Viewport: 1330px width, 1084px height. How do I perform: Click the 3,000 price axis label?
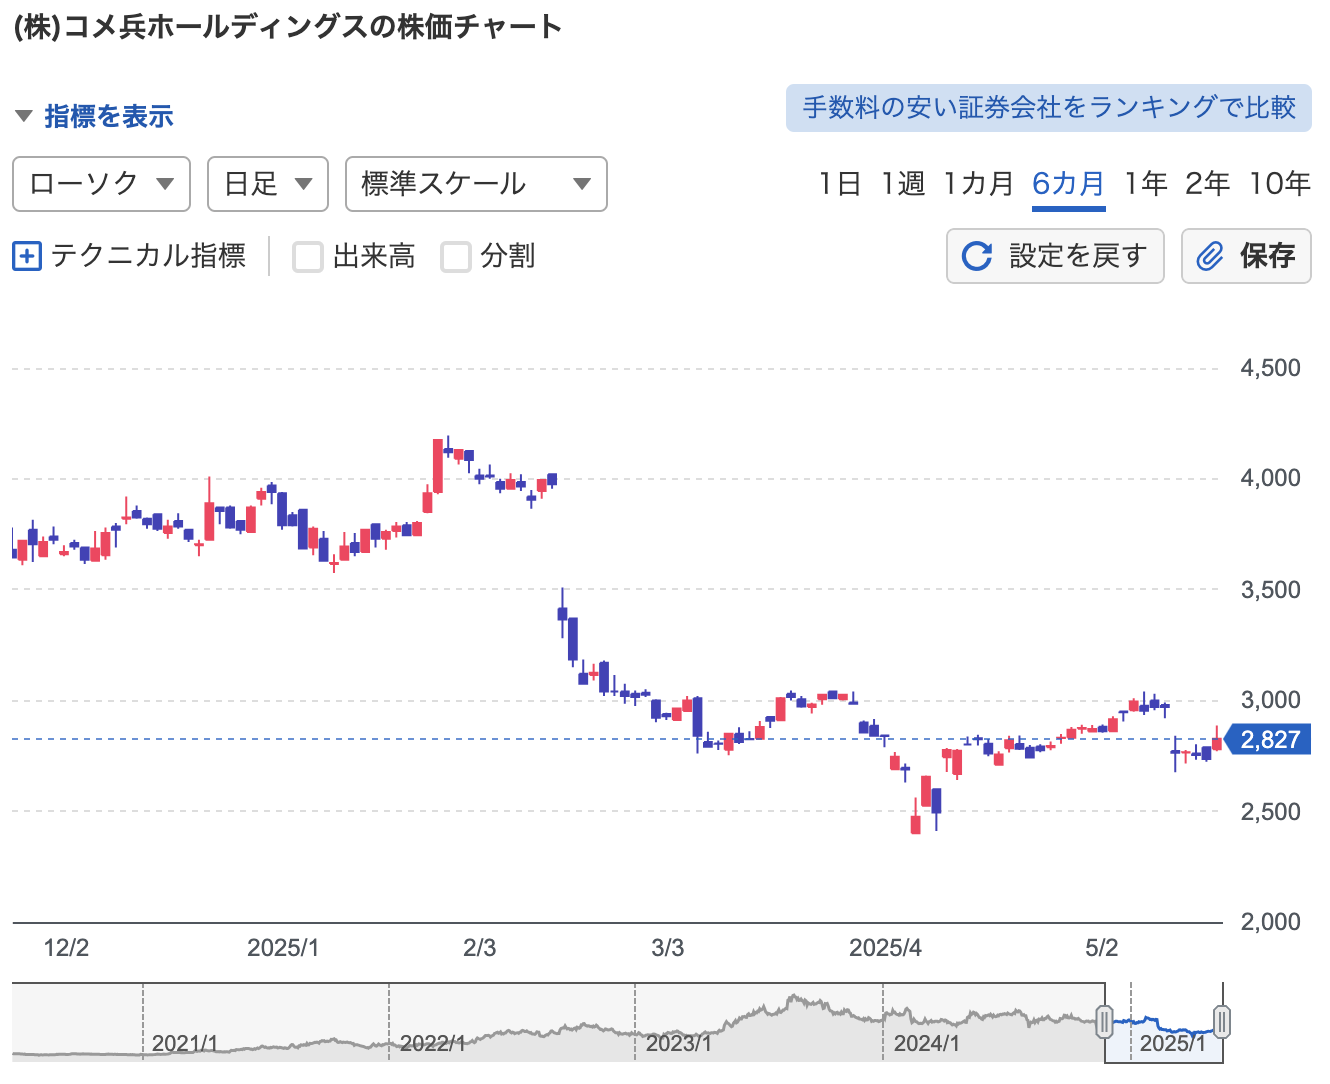coord(1271,700)
